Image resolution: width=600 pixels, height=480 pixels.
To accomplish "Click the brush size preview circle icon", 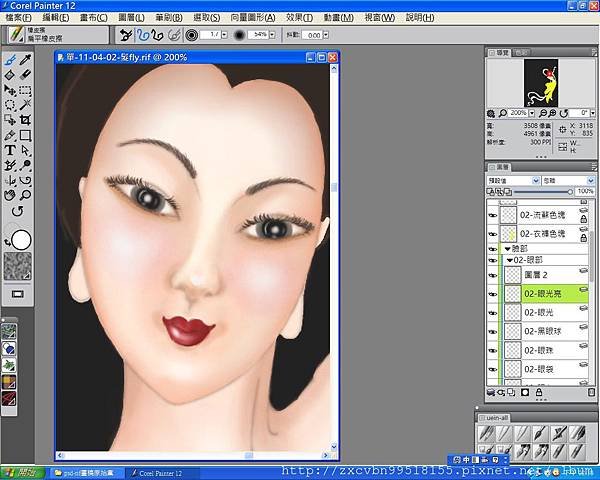I will tap(192, 35).
